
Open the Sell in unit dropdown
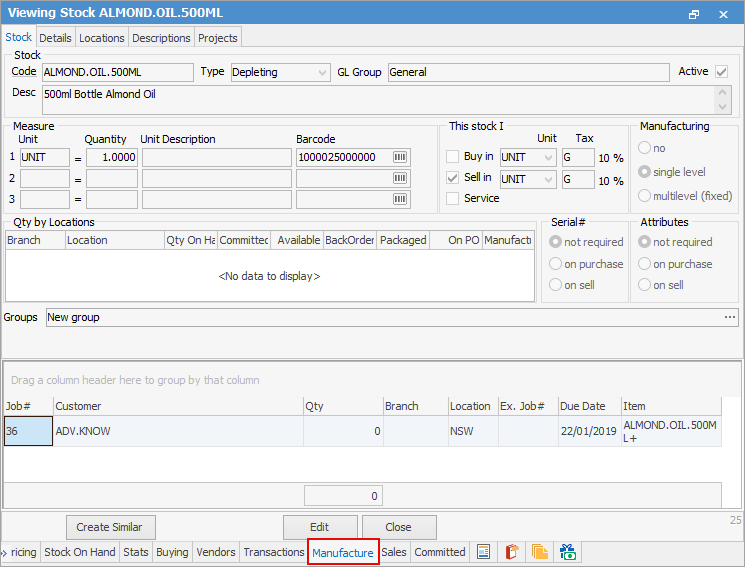click(548, 179)
